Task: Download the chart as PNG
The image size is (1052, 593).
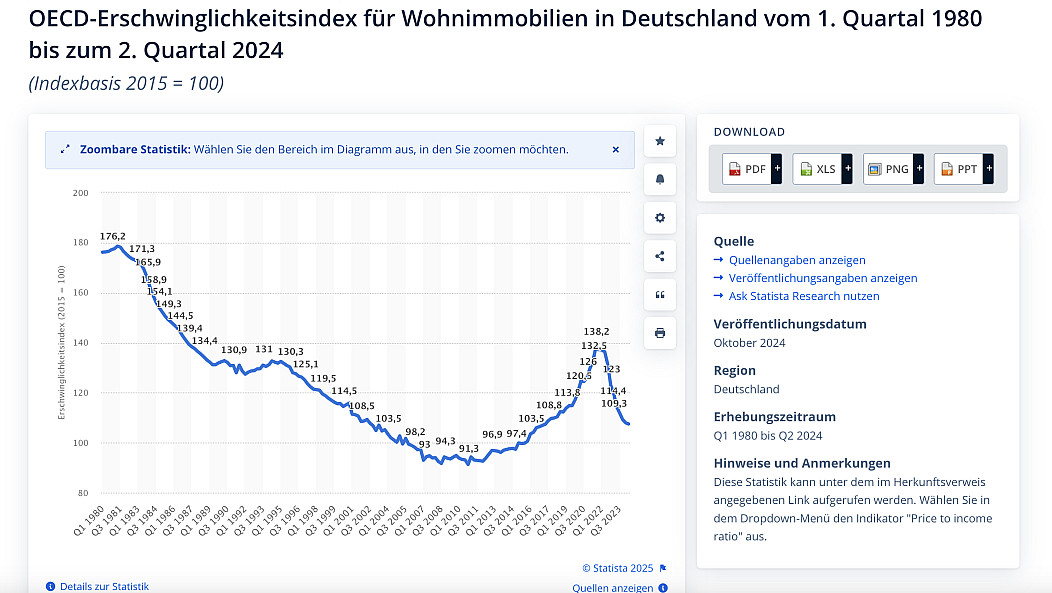Action: tap(887, 169)
